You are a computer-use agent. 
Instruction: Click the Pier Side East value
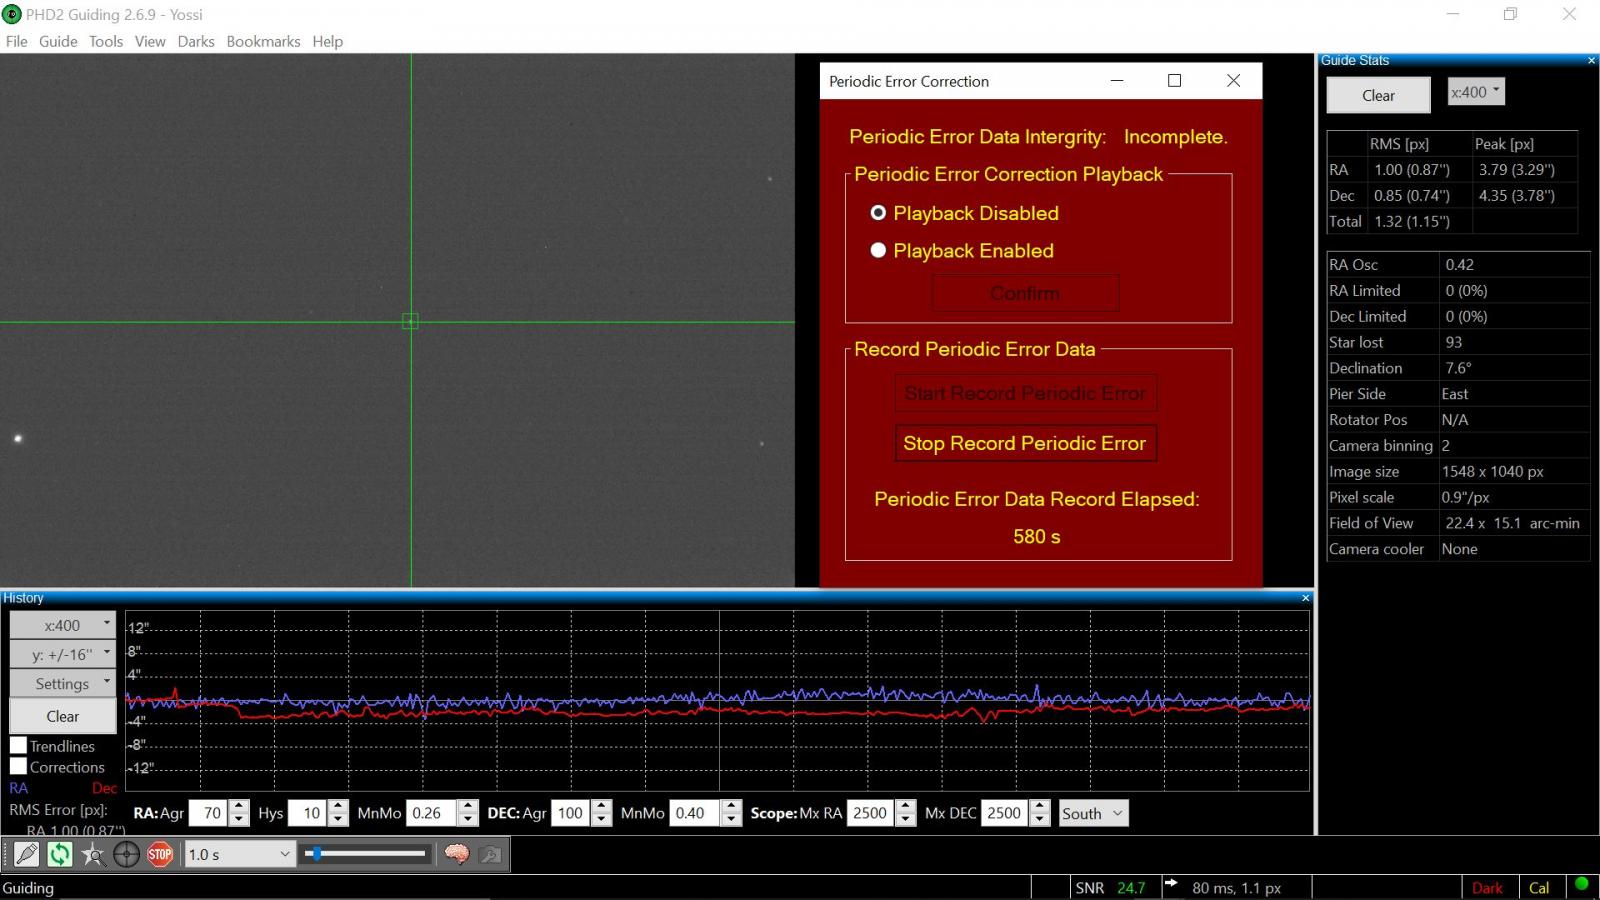1455,394
